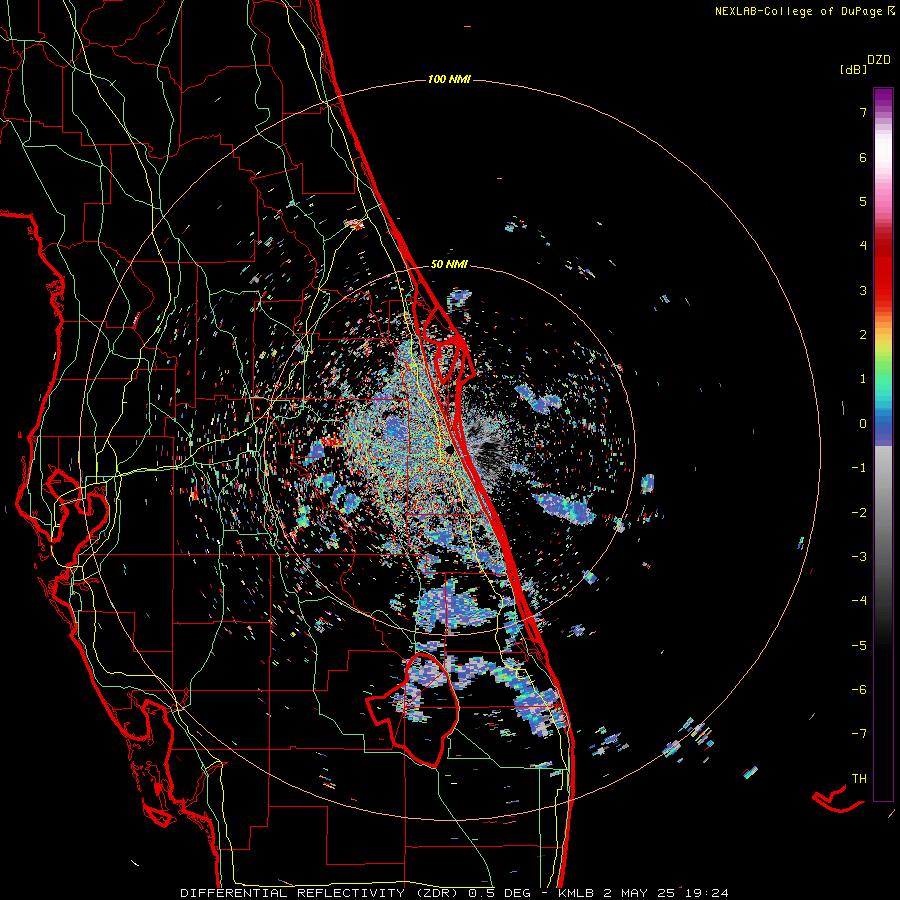Click the 6 value on the color scale
Viewport: 900px width, 900px height.
(x=863, y=157)
